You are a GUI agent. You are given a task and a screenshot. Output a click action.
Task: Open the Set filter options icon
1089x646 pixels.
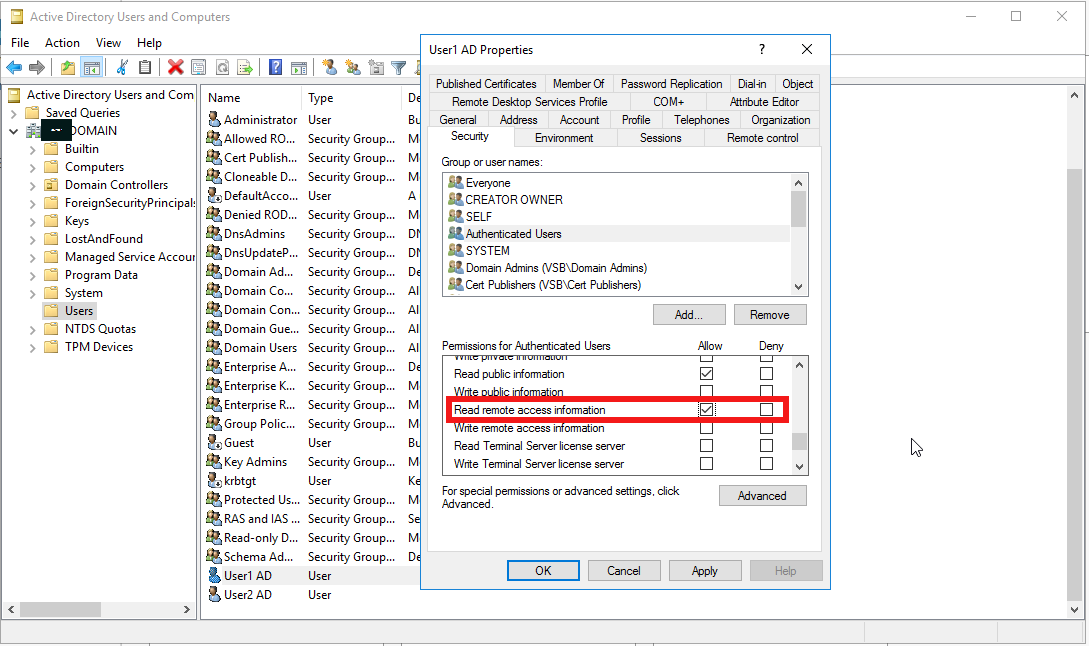pyautogui.click(x=396, y=67)
